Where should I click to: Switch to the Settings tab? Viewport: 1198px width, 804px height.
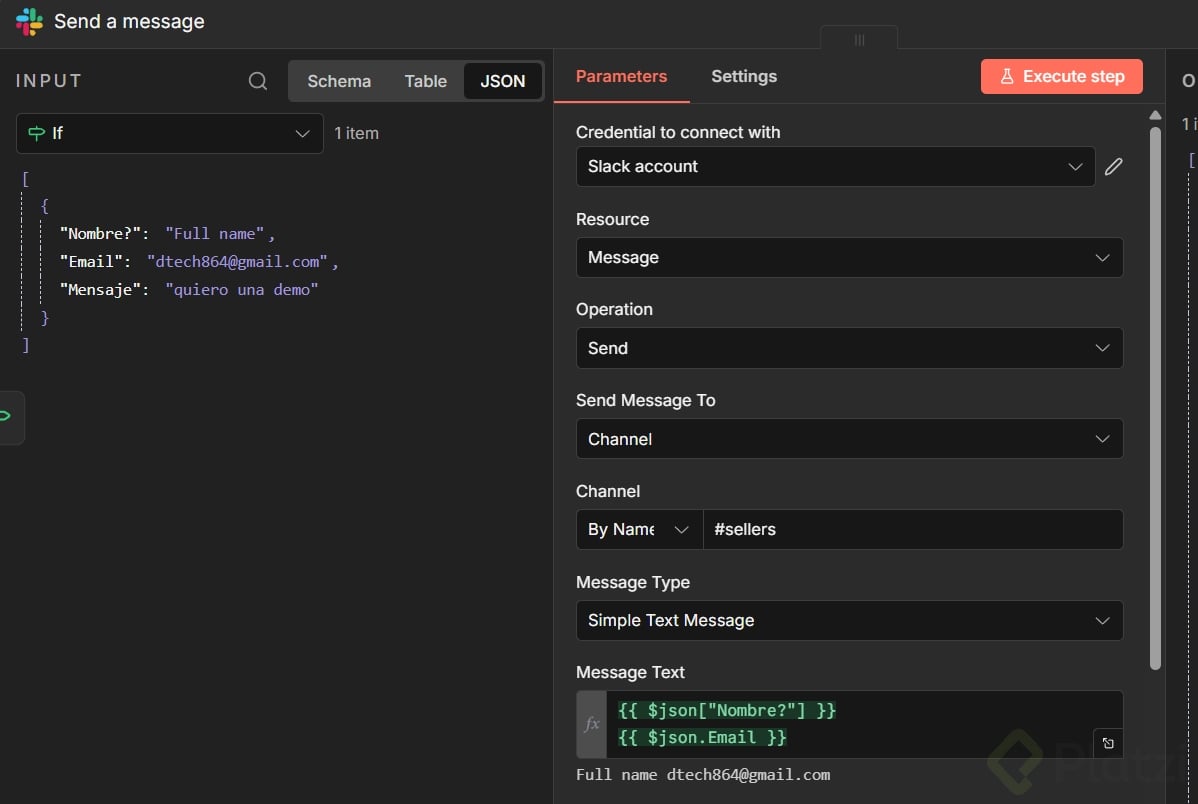[744, 77]
